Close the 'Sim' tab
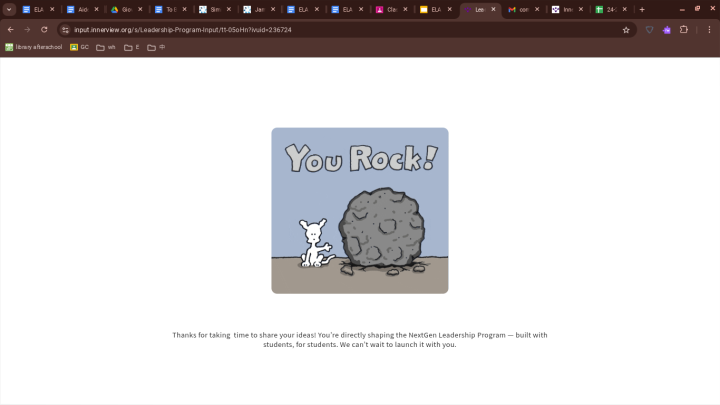Image resolution: width=720 pixels, height=405 pixels. (229, 9)
